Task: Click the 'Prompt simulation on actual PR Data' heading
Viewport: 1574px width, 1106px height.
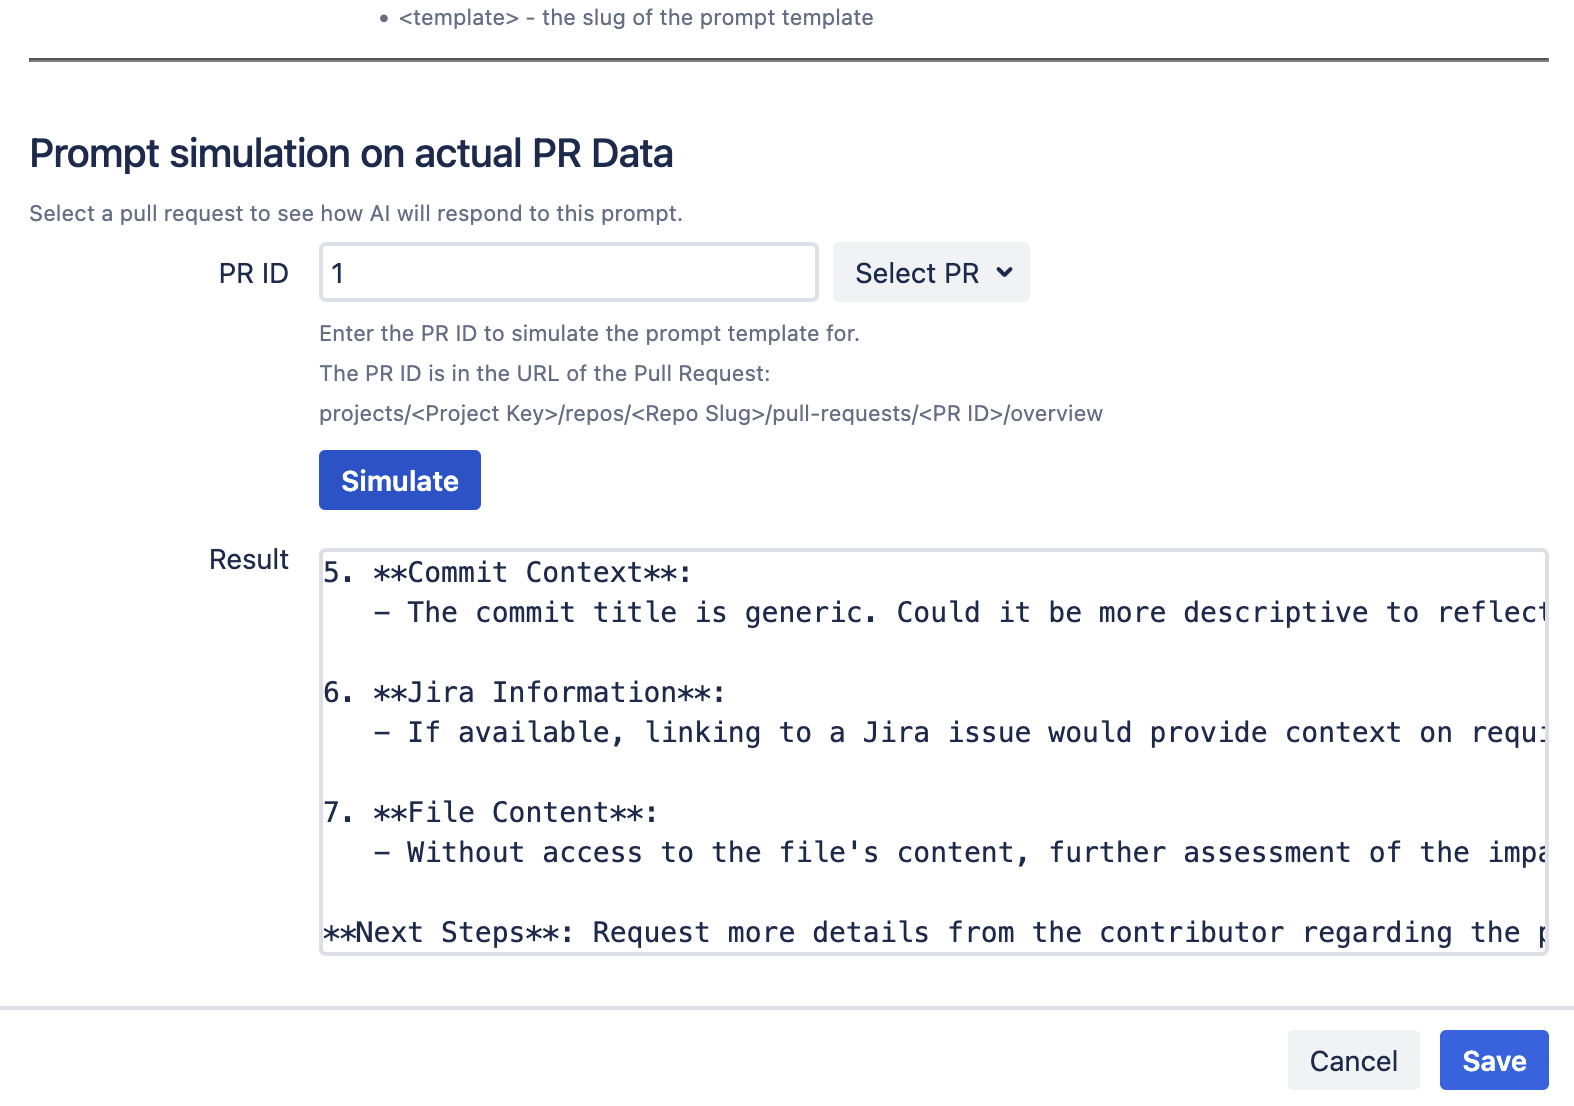Action: pos(351,154)
